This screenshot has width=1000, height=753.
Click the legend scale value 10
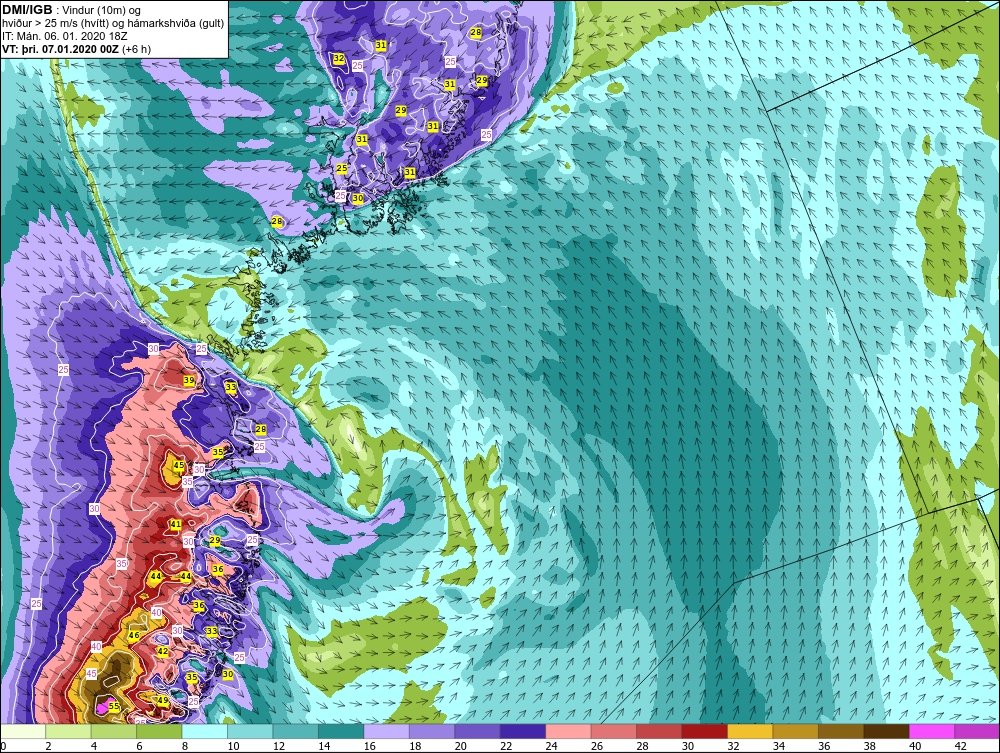233,746
